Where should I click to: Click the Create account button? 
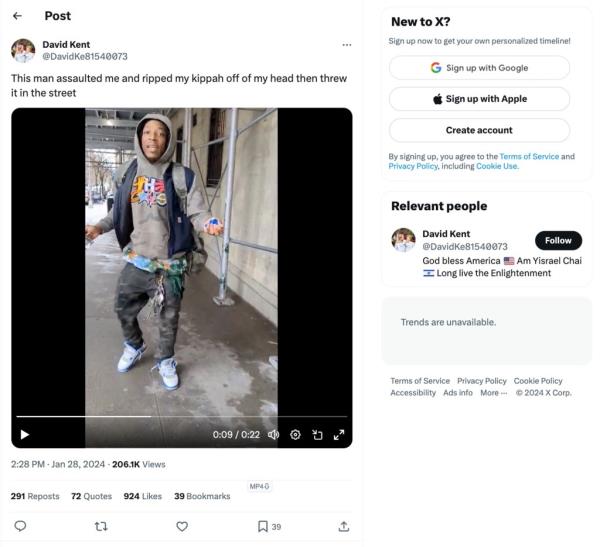479,130
